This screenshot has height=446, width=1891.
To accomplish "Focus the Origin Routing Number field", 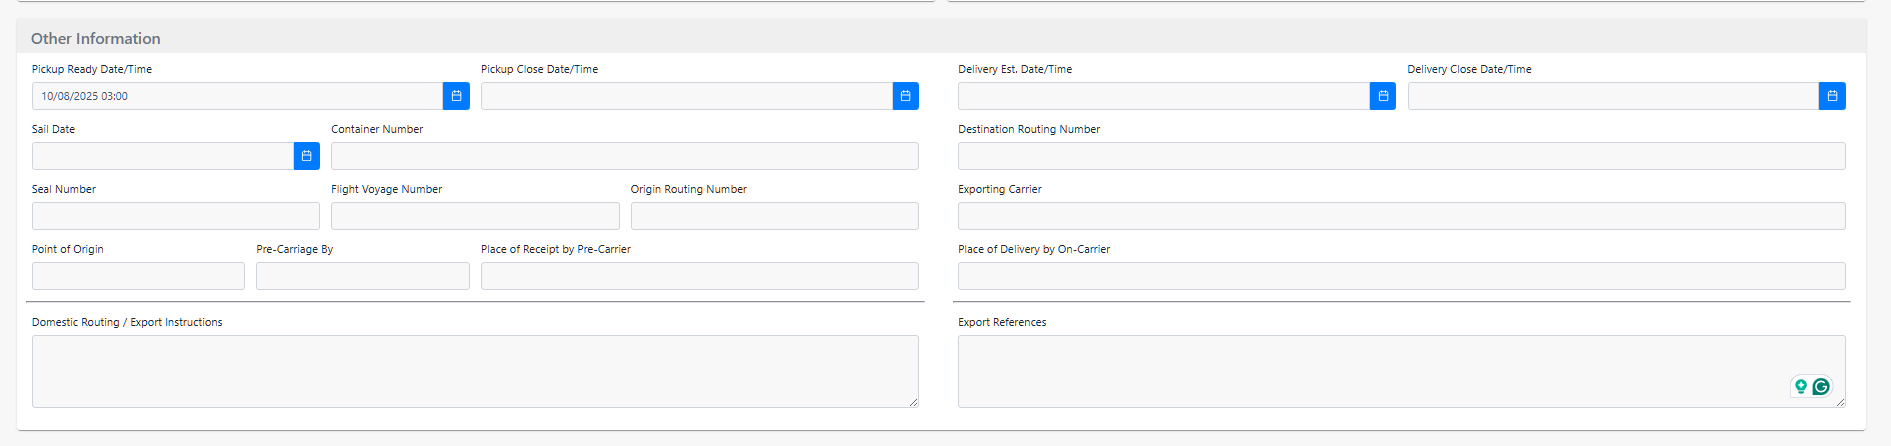I will (x=774, y=216).
